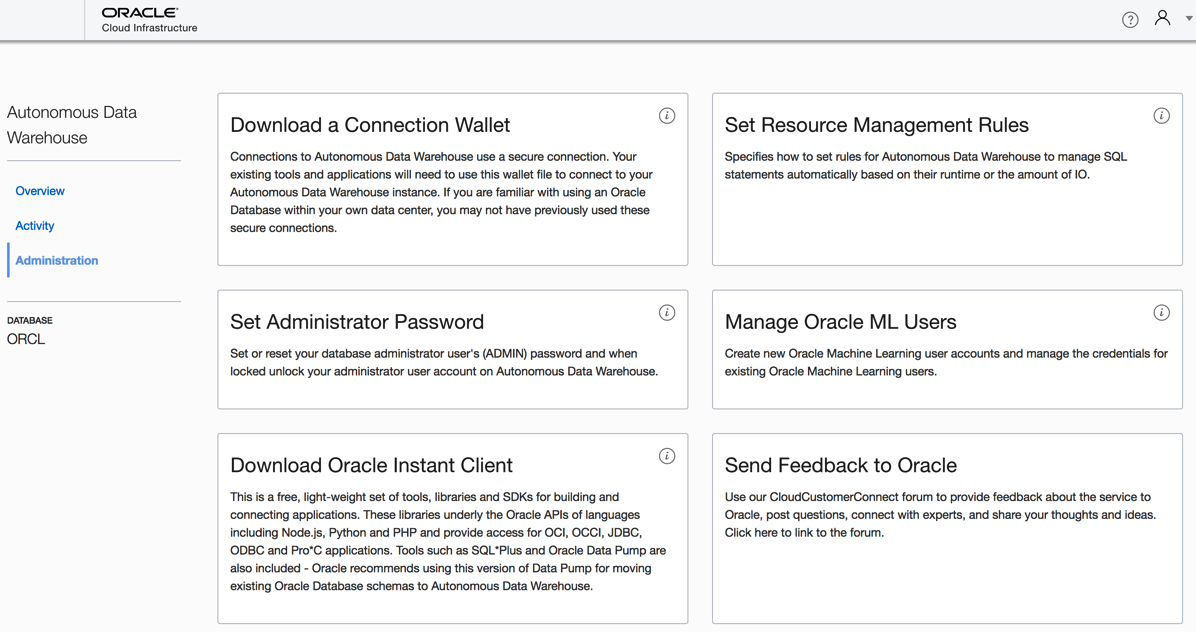Screen dimensions: 1196x632
Task: Open the Manage Oracle ML Users heading
Action: pos(840,322)
